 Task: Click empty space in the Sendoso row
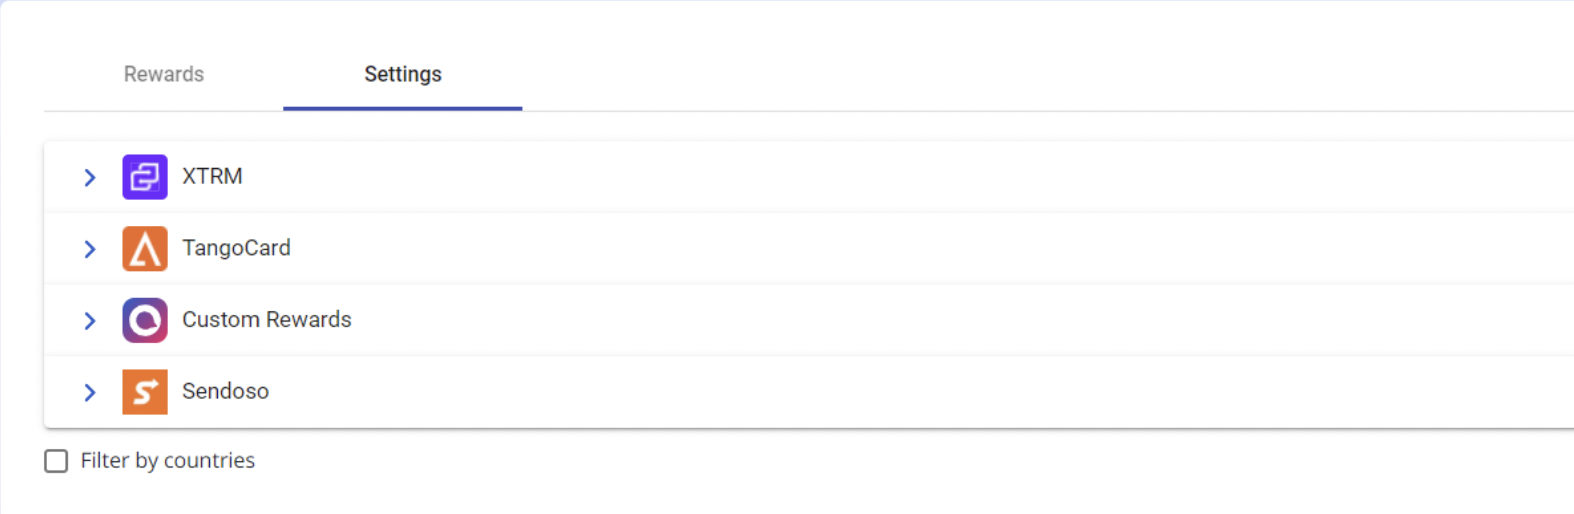[x=900, y=392]
